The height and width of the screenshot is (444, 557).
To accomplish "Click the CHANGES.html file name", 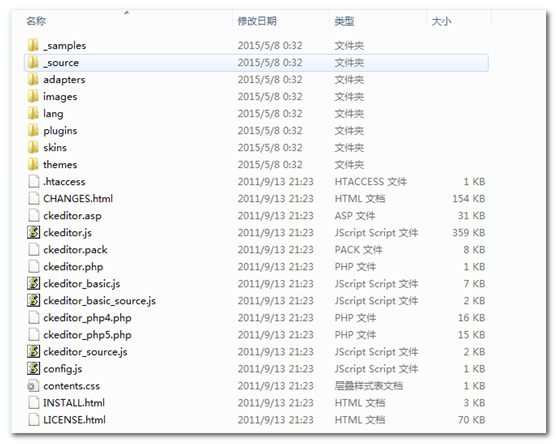I will tap(78, 199).
